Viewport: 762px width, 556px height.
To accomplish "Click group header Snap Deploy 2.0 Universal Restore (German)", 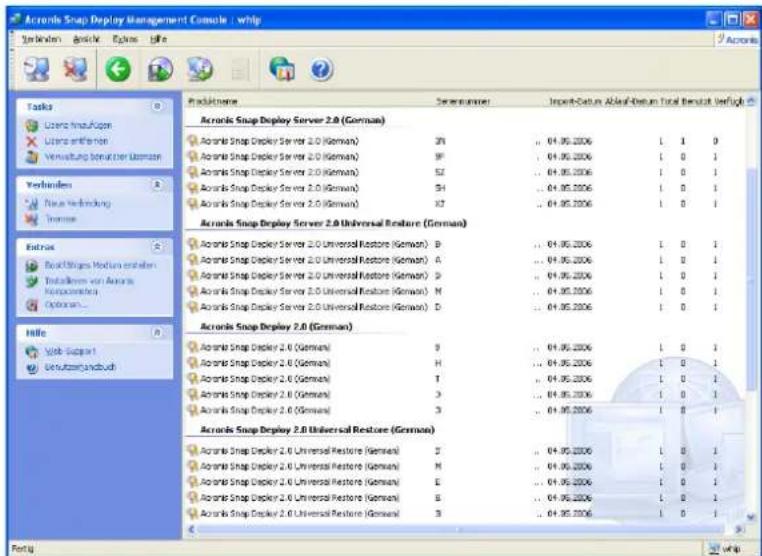I will point(317,430).
